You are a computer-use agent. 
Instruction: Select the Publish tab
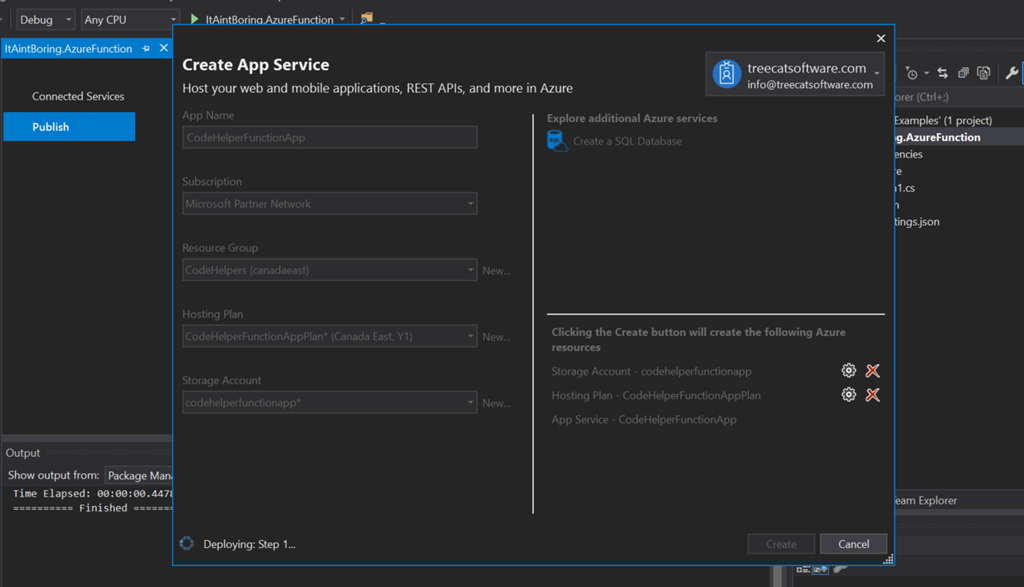(x=69, y=127)
